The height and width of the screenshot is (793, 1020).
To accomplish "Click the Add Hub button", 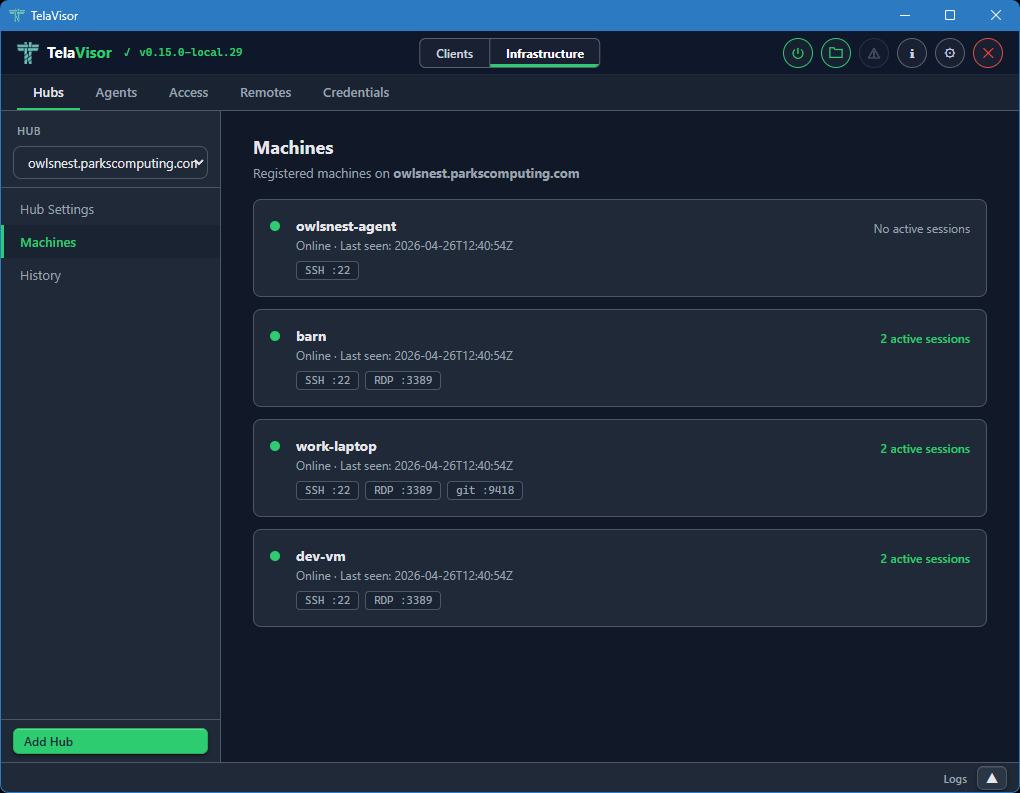I will click(x=111, y=741).
